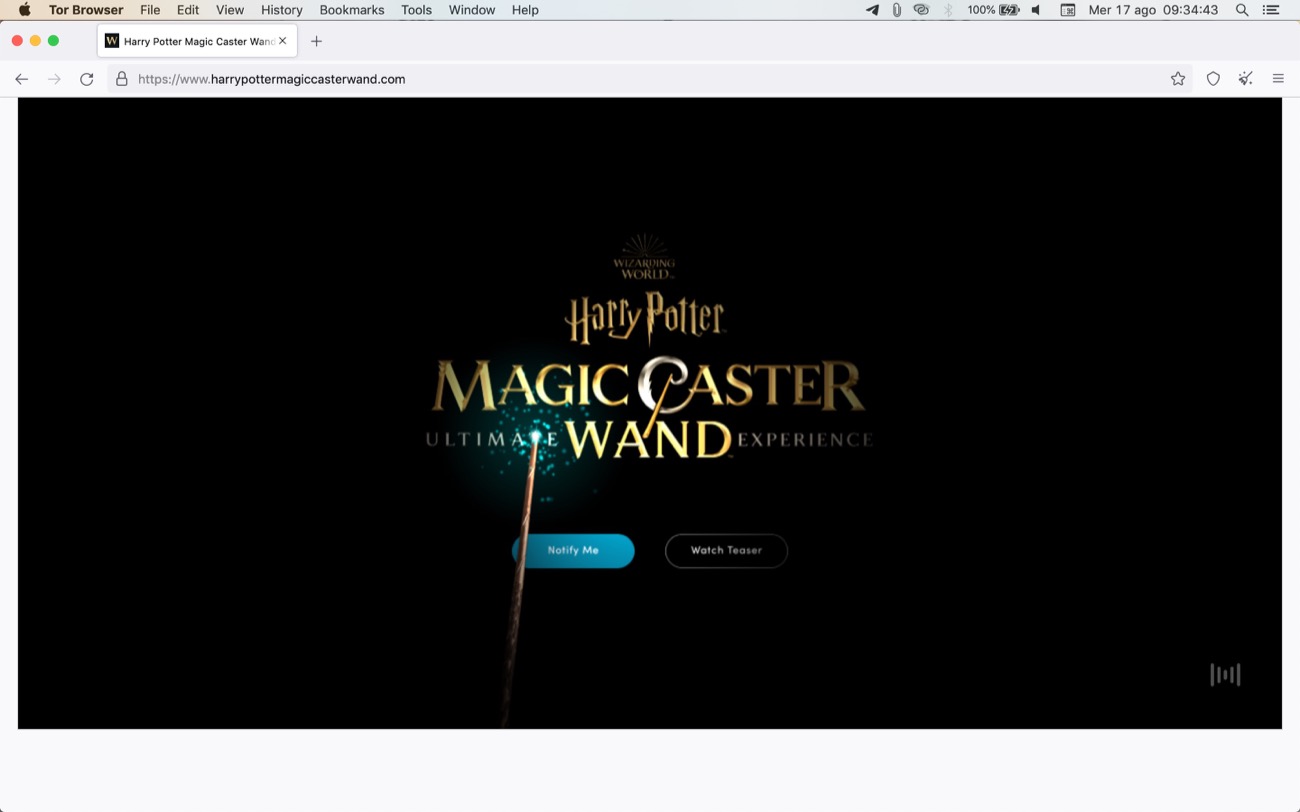Expand the Notification Center list icon

pos(1271,10)
